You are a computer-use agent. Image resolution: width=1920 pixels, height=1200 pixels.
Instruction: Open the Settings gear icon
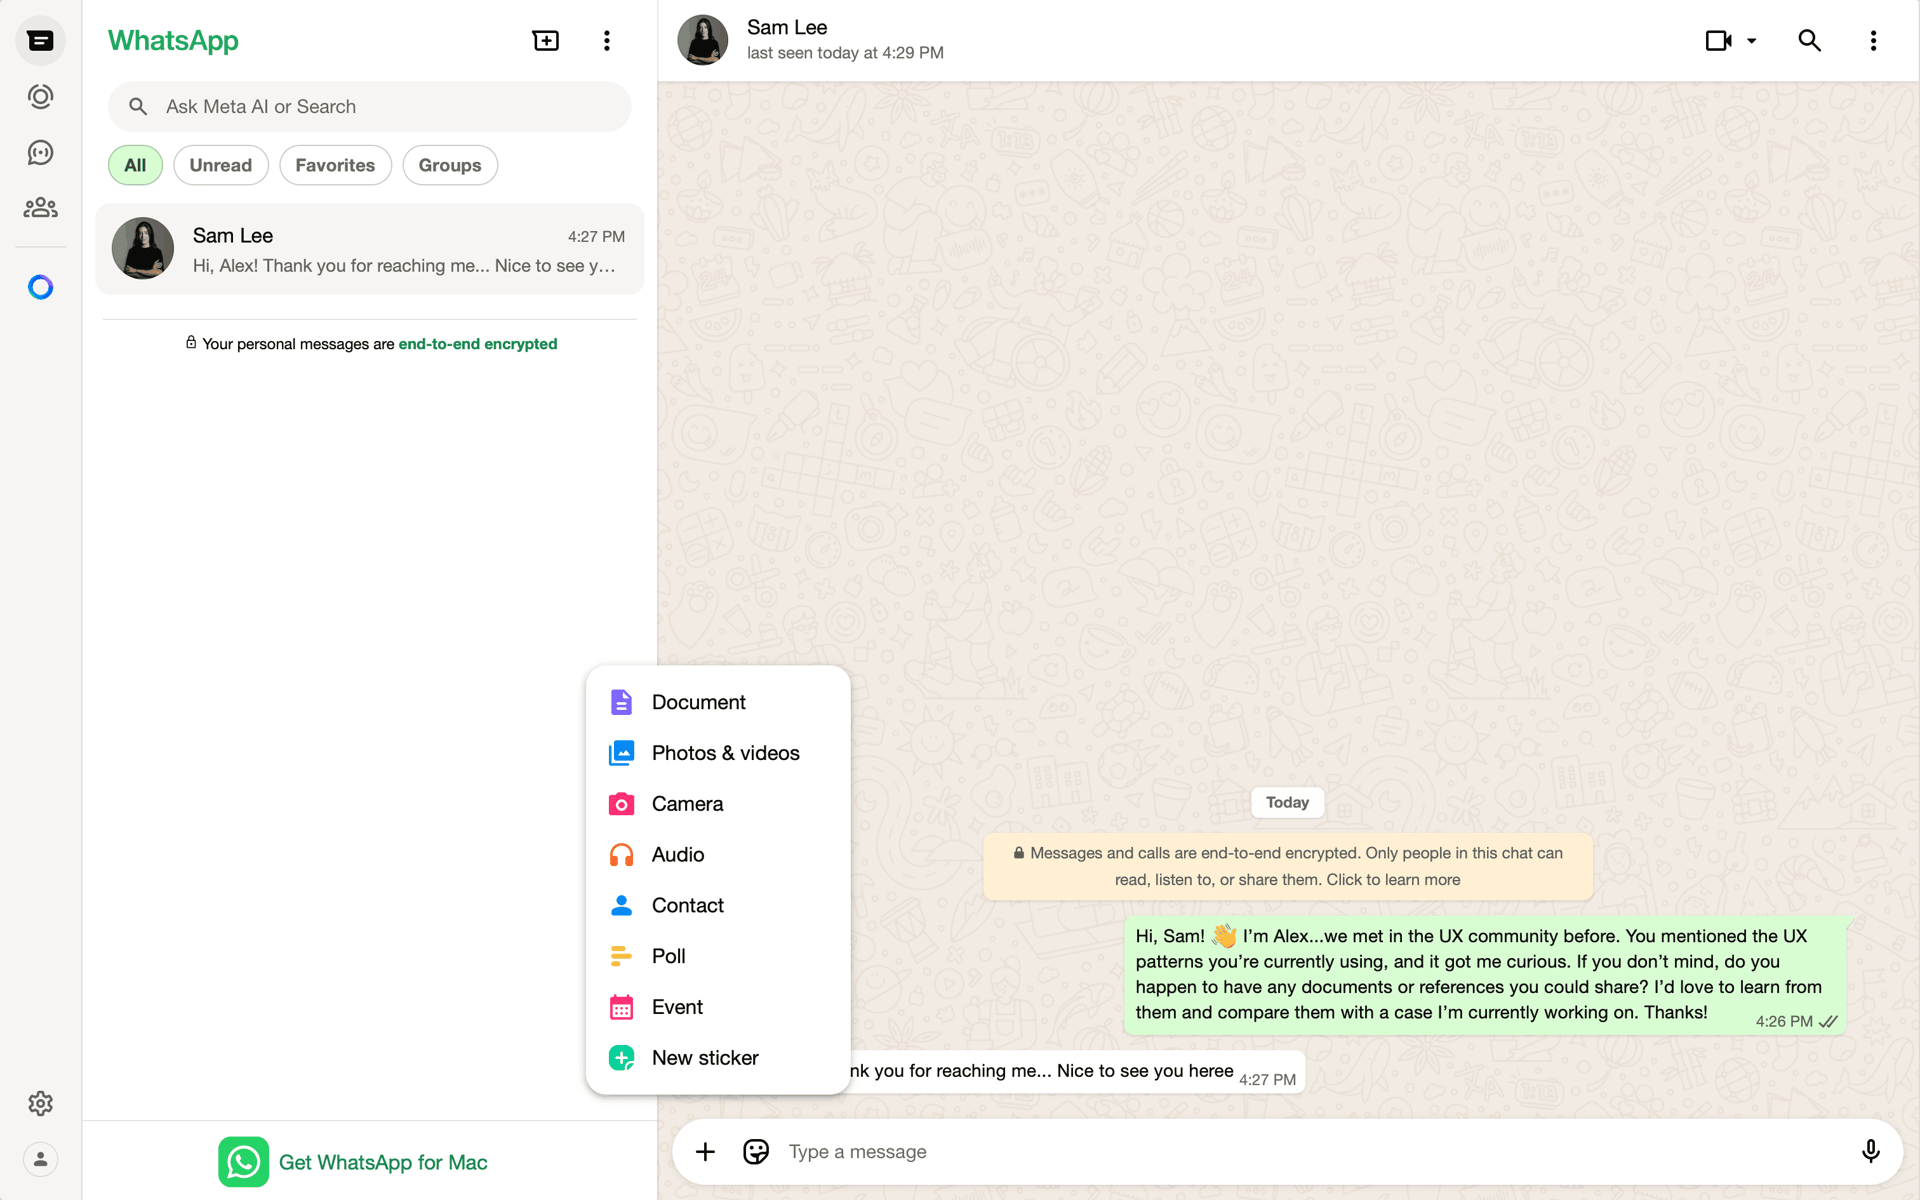(40, 1103)
